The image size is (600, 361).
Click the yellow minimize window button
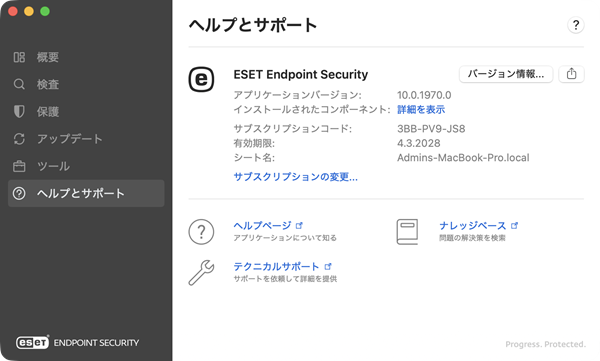29,11
